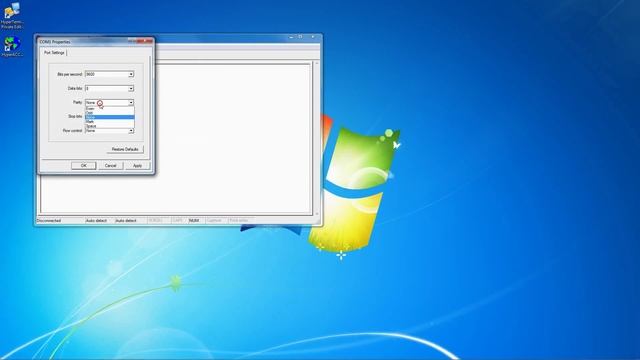Open the Flow control dropdown

pyautogui.click(x=109, y=131)
